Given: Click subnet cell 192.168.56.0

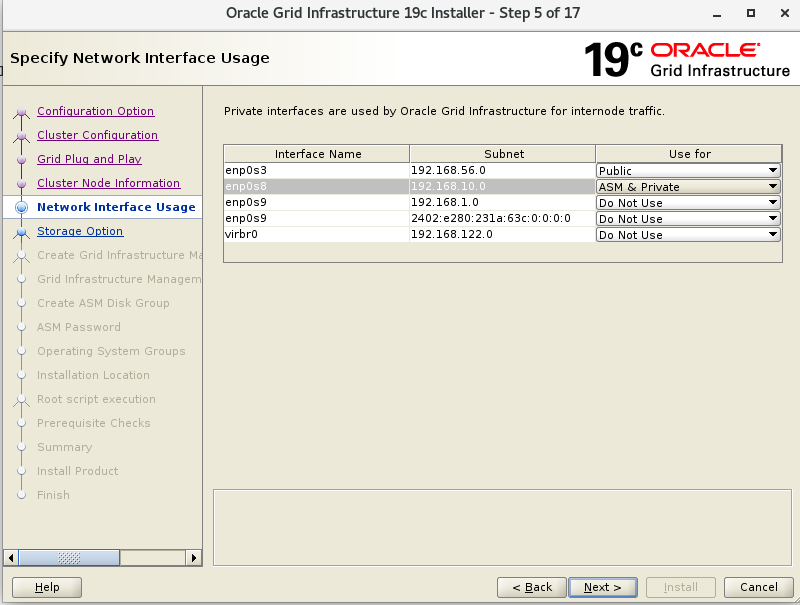Looking at the screenshot, I should 502,170.
